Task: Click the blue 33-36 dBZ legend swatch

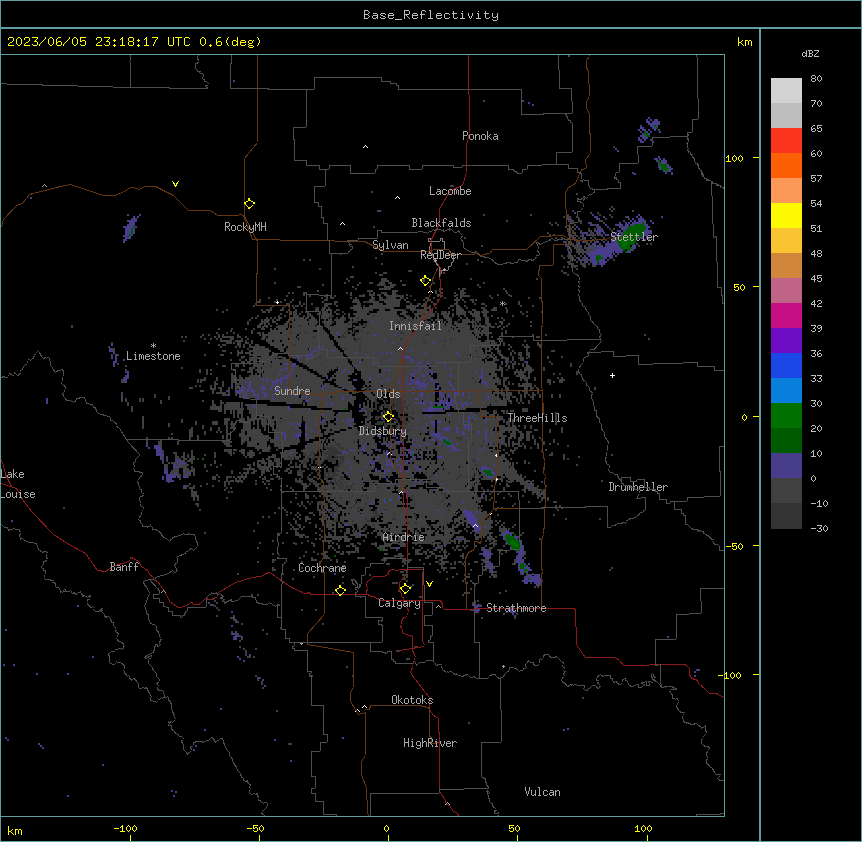Action: point(786,365)
